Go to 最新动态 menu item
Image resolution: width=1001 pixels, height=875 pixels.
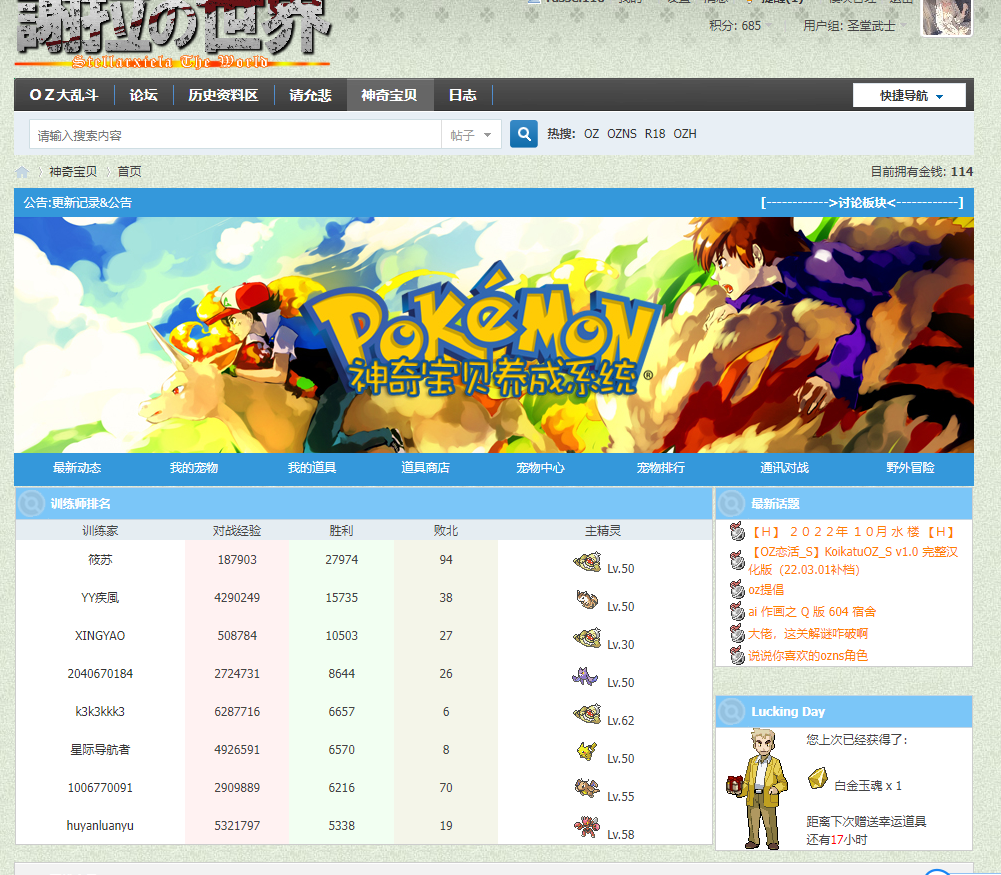77,468
